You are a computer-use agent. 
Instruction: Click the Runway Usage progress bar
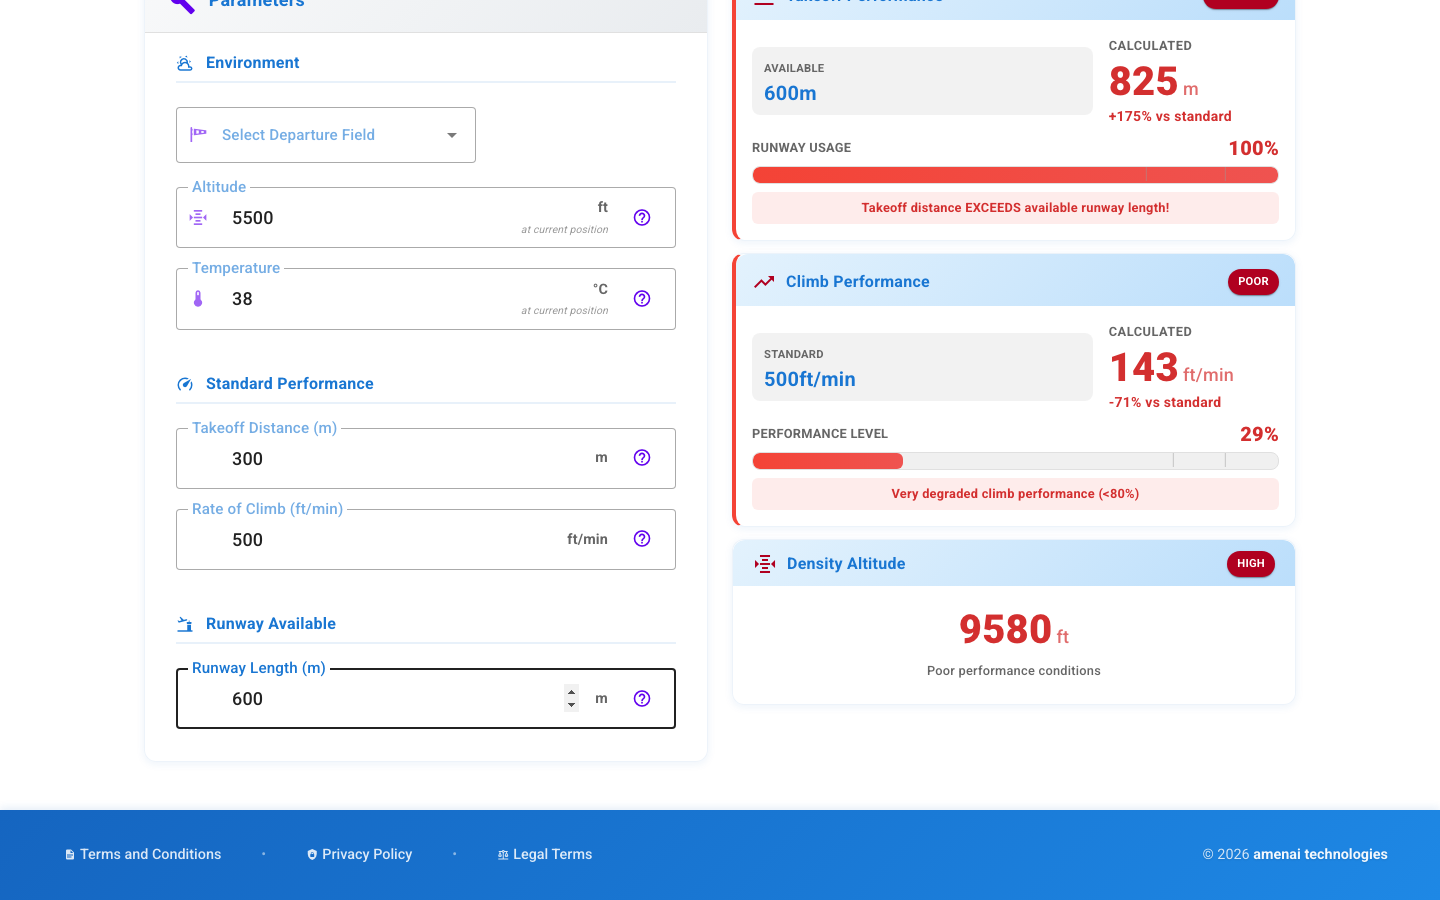tap(1015, 175)
